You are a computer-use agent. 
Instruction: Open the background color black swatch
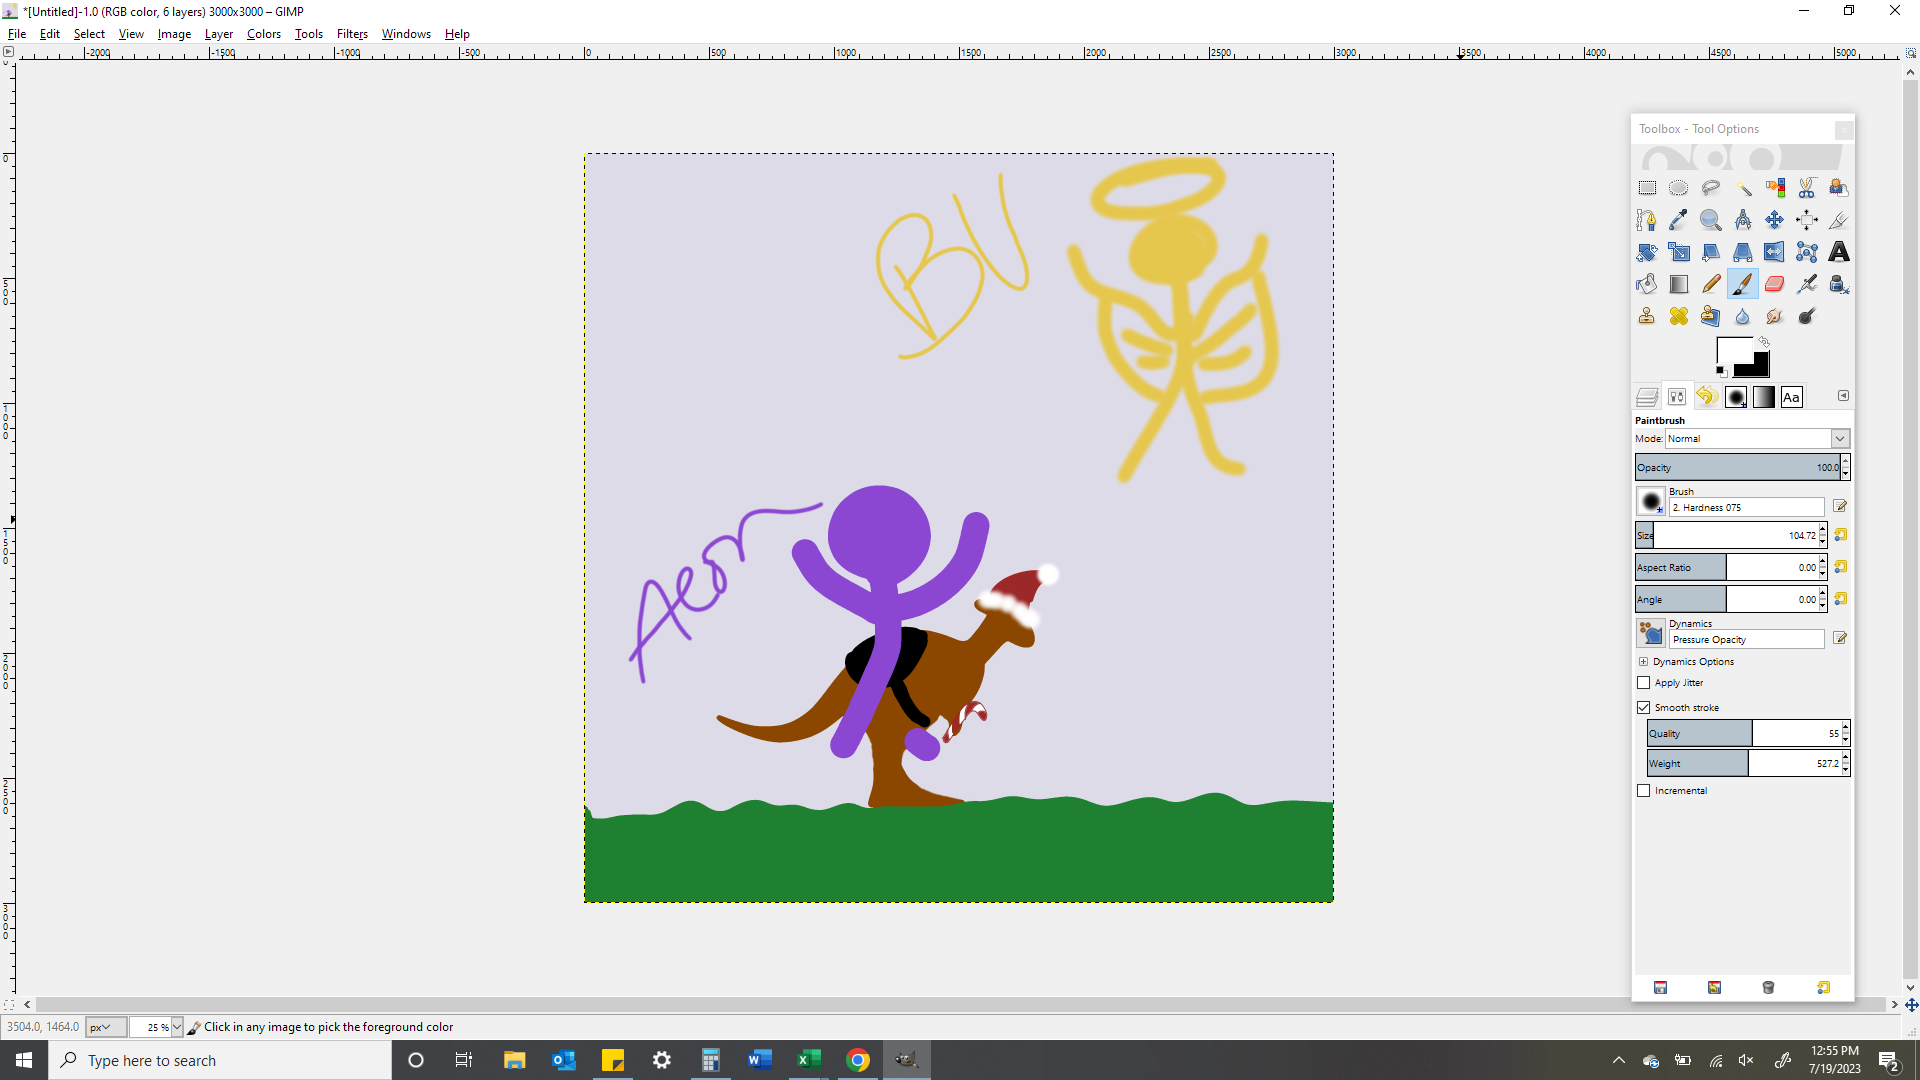(x=1758, y=368)
